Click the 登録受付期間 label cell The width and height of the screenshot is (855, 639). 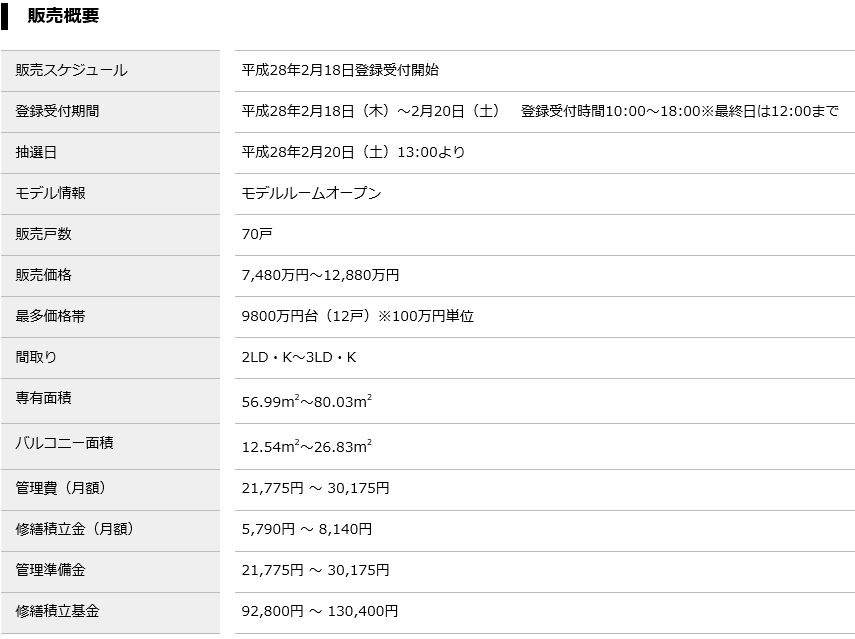pyautogui.click(x=57, y=111)
